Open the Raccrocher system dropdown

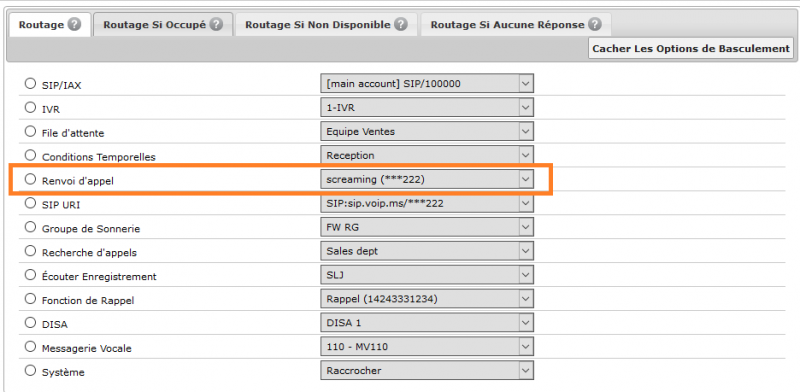pyautogui.click(x=427, y=371)
